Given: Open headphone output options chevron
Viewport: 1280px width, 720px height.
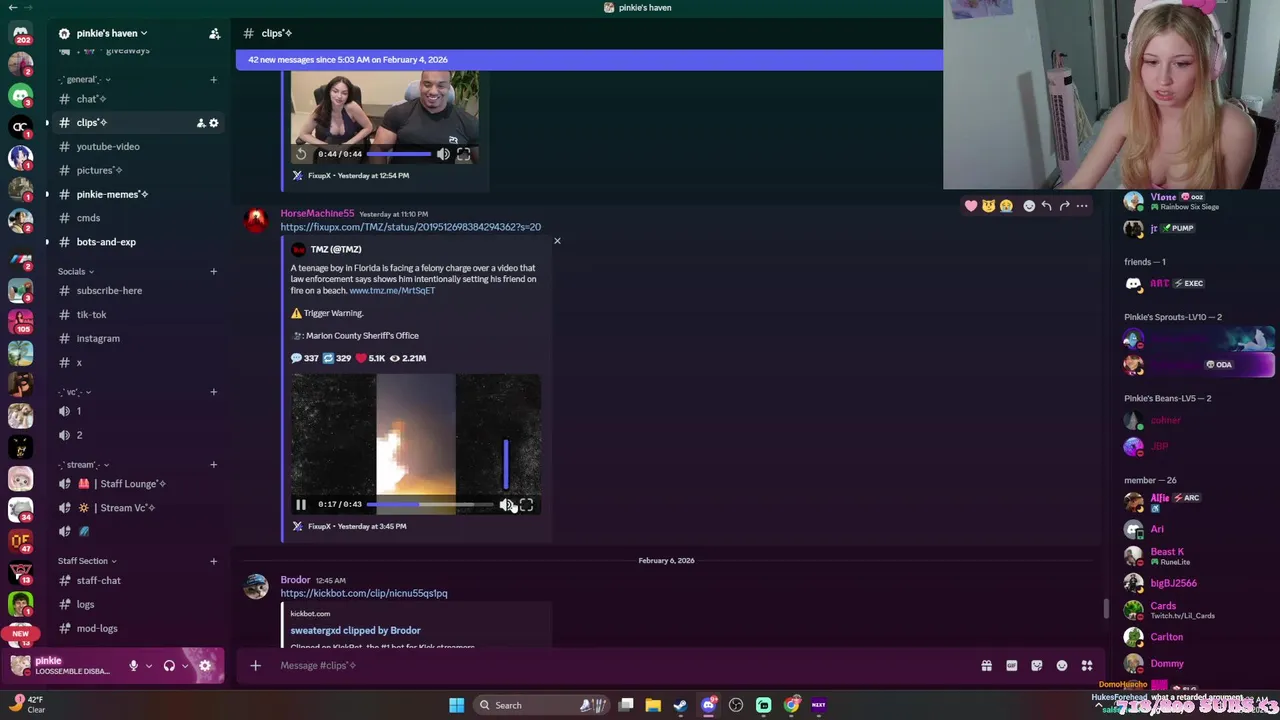Looking at the screenshot, I should 185,665.
